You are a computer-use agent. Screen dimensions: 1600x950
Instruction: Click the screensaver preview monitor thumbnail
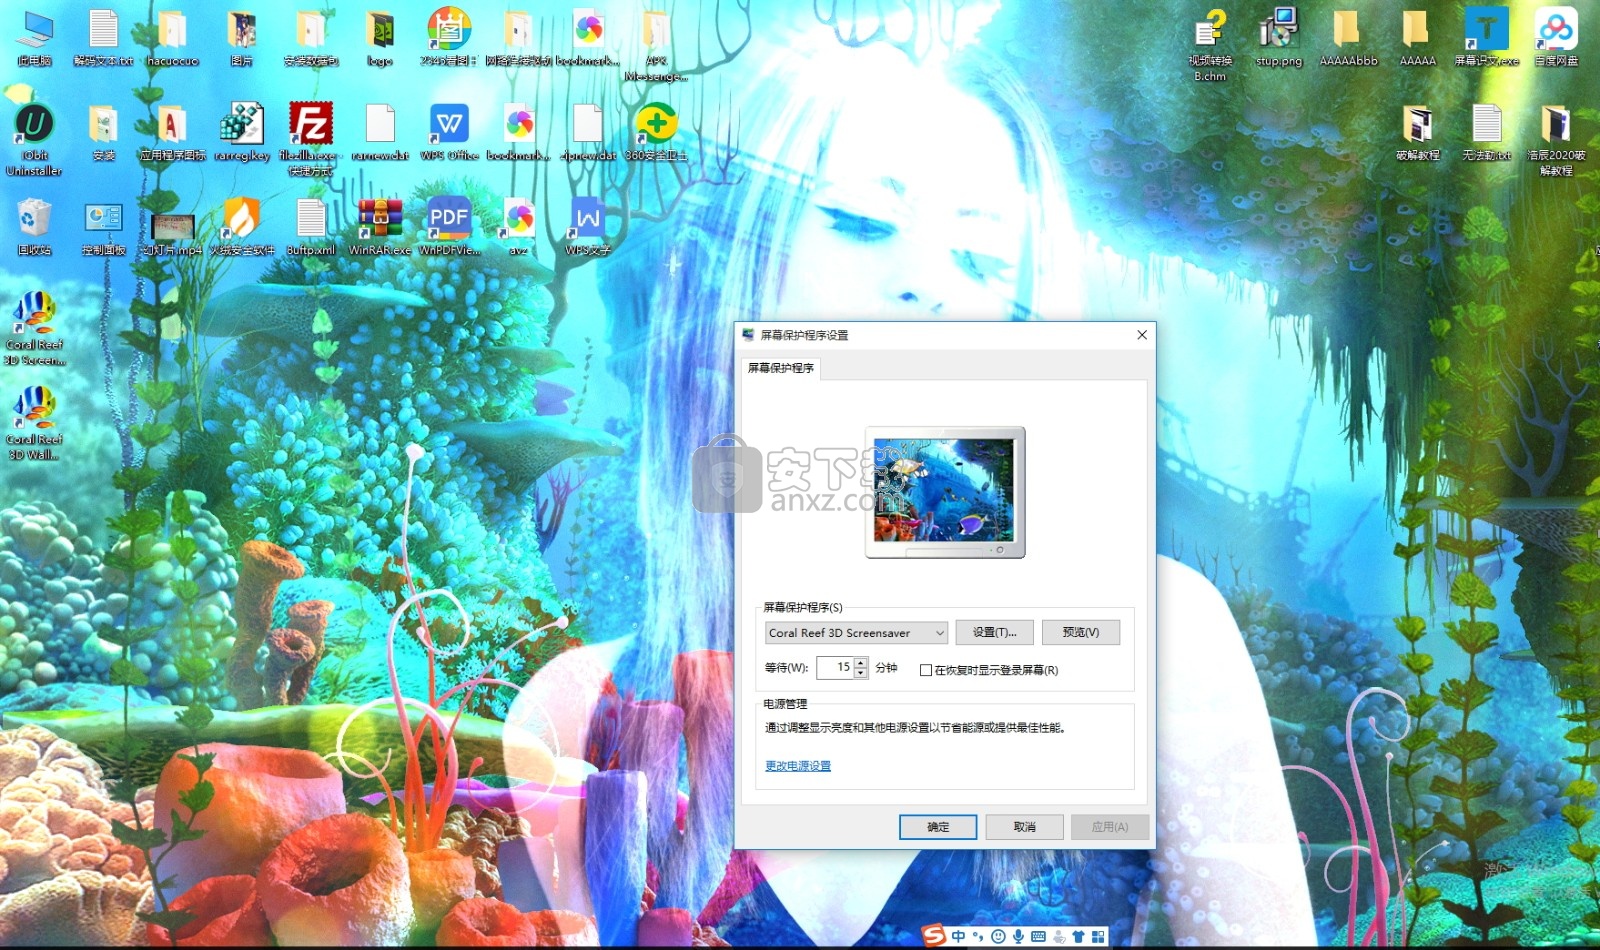tap(945, 492)
